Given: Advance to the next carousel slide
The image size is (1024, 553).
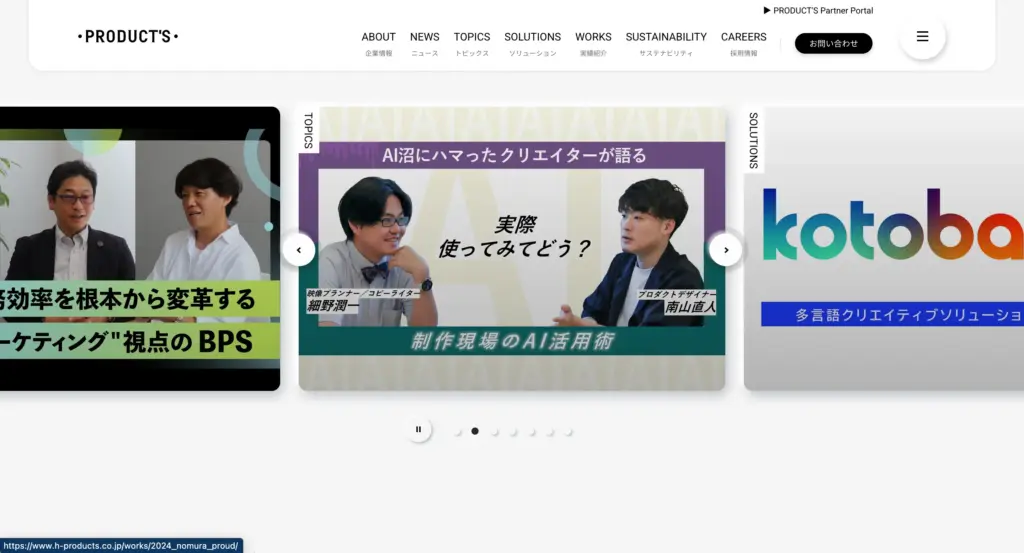Looking at the screenshot, I should click(726, 250).
